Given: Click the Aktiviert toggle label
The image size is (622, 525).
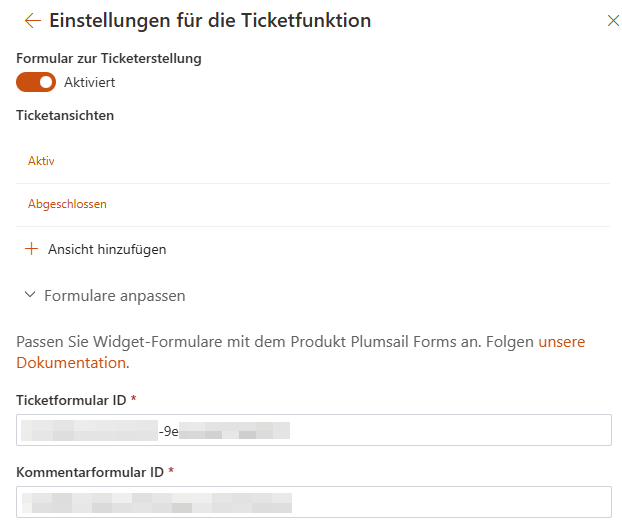Looking at the screenshot, I should [89, 82].
